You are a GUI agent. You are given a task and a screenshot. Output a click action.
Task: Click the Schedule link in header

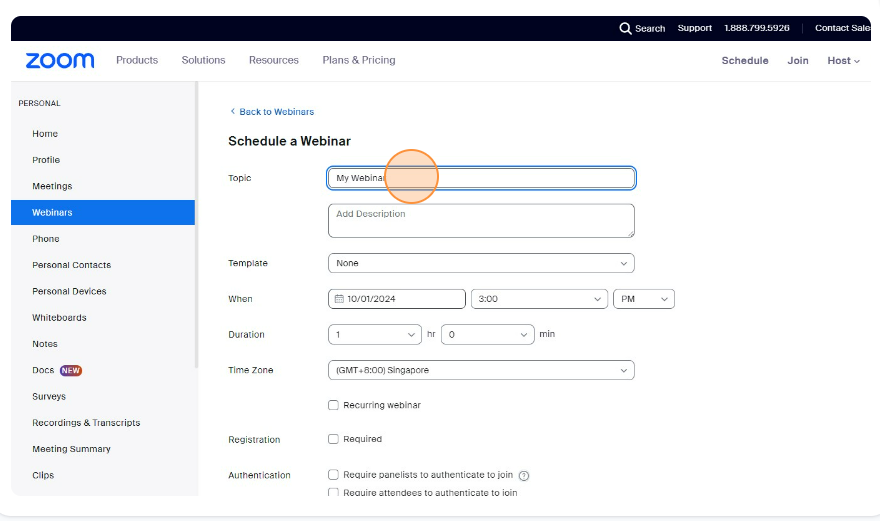click(x=745, y=61)
